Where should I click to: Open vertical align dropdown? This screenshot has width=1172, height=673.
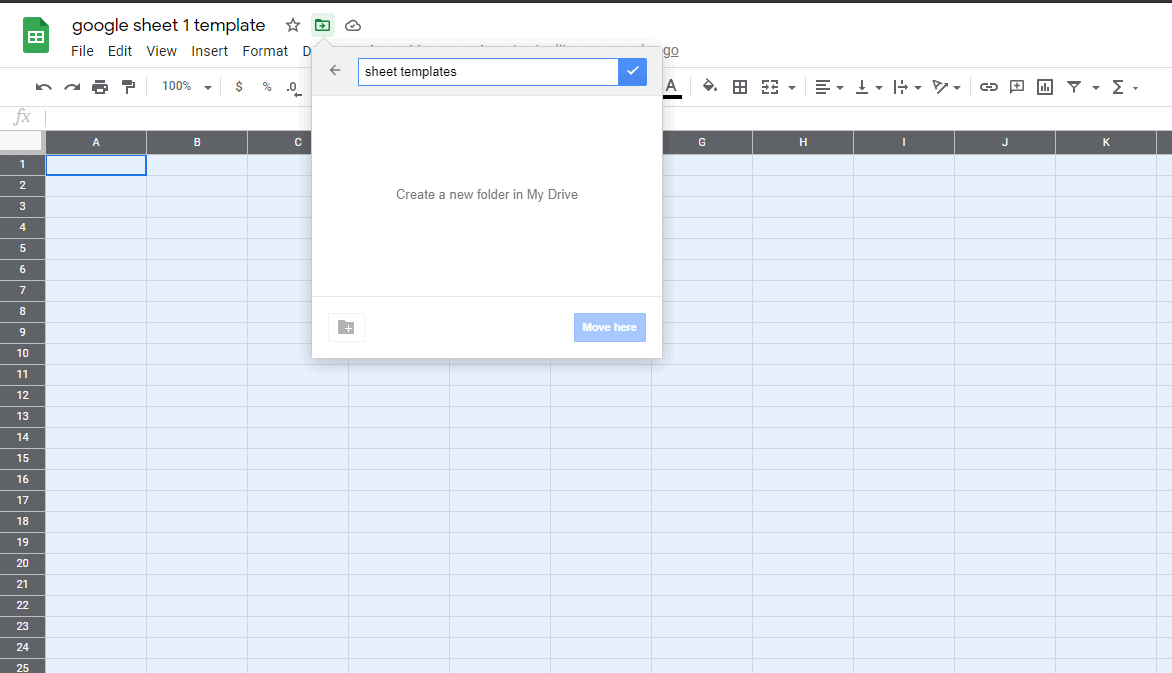coord(869,87)
